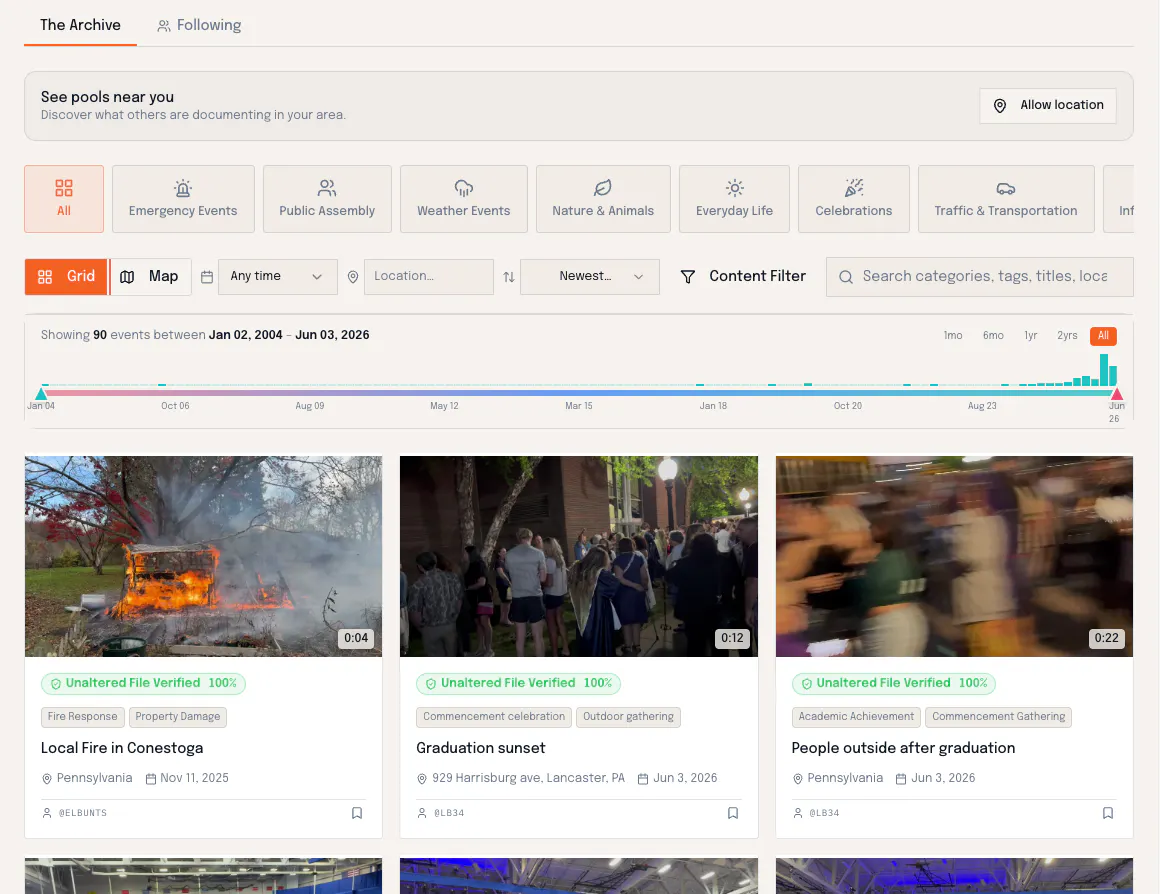Click the location pin icon beside Location field

point(353,277)
